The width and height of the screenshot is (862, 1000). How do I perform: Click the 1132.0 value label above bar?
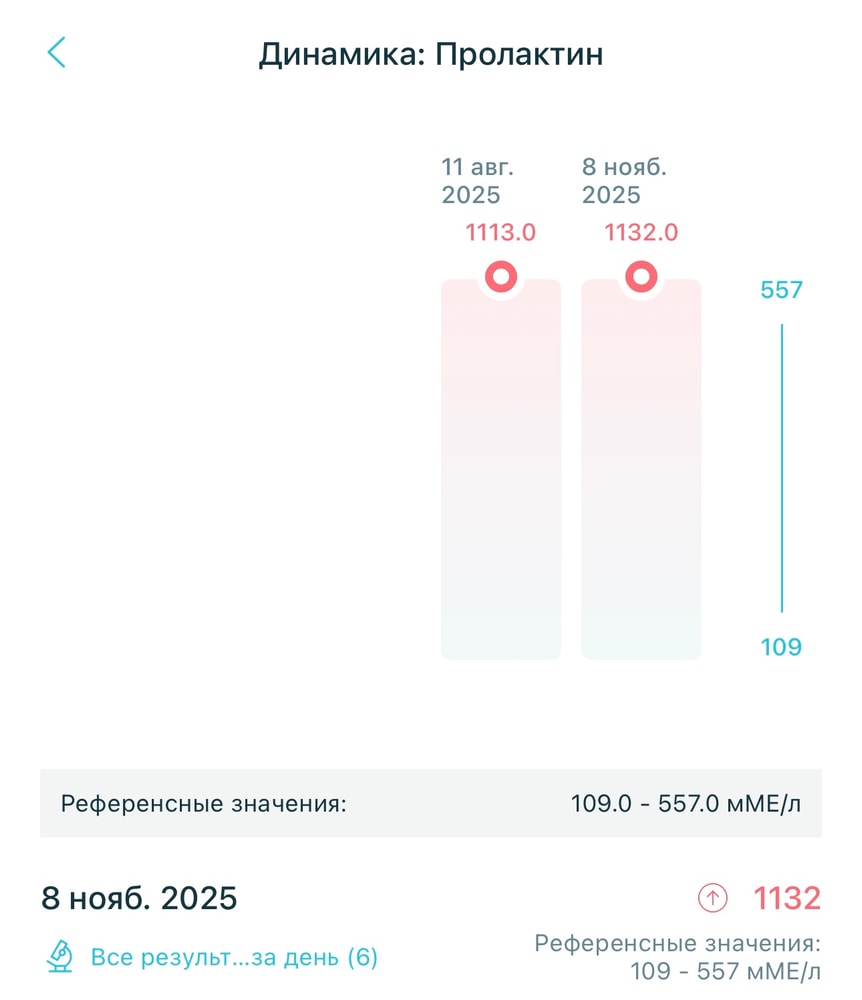tap(641, 233)
